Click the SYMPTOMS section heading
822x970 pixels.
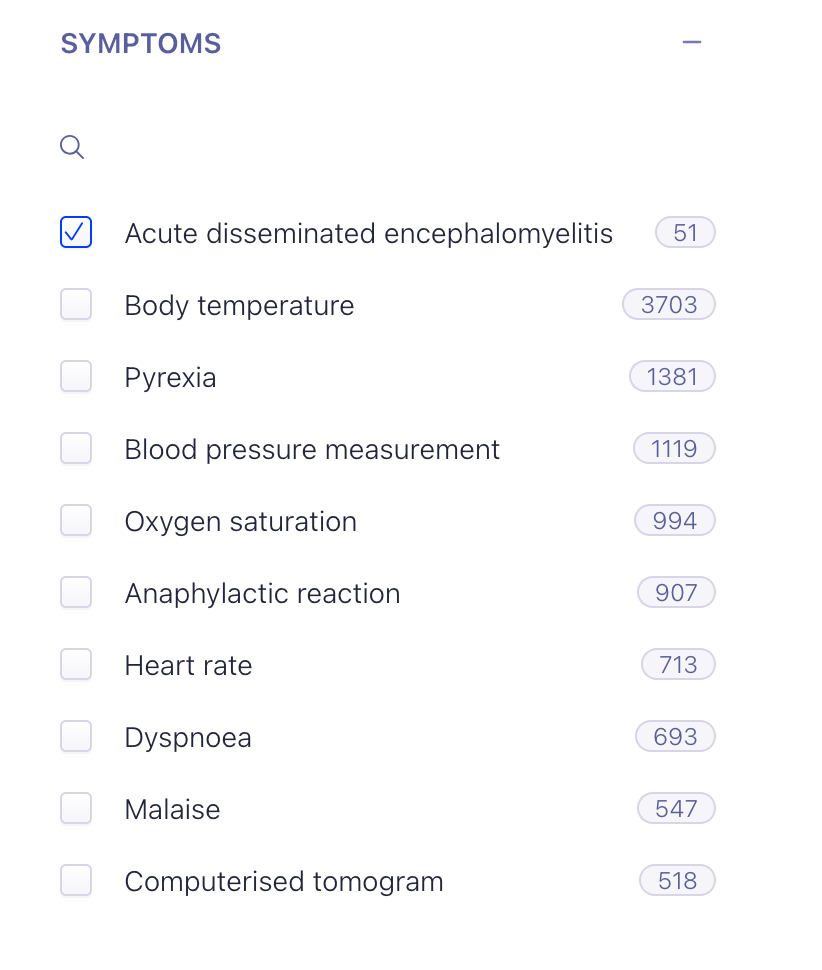pyautogui.click(x=141, y=44)
